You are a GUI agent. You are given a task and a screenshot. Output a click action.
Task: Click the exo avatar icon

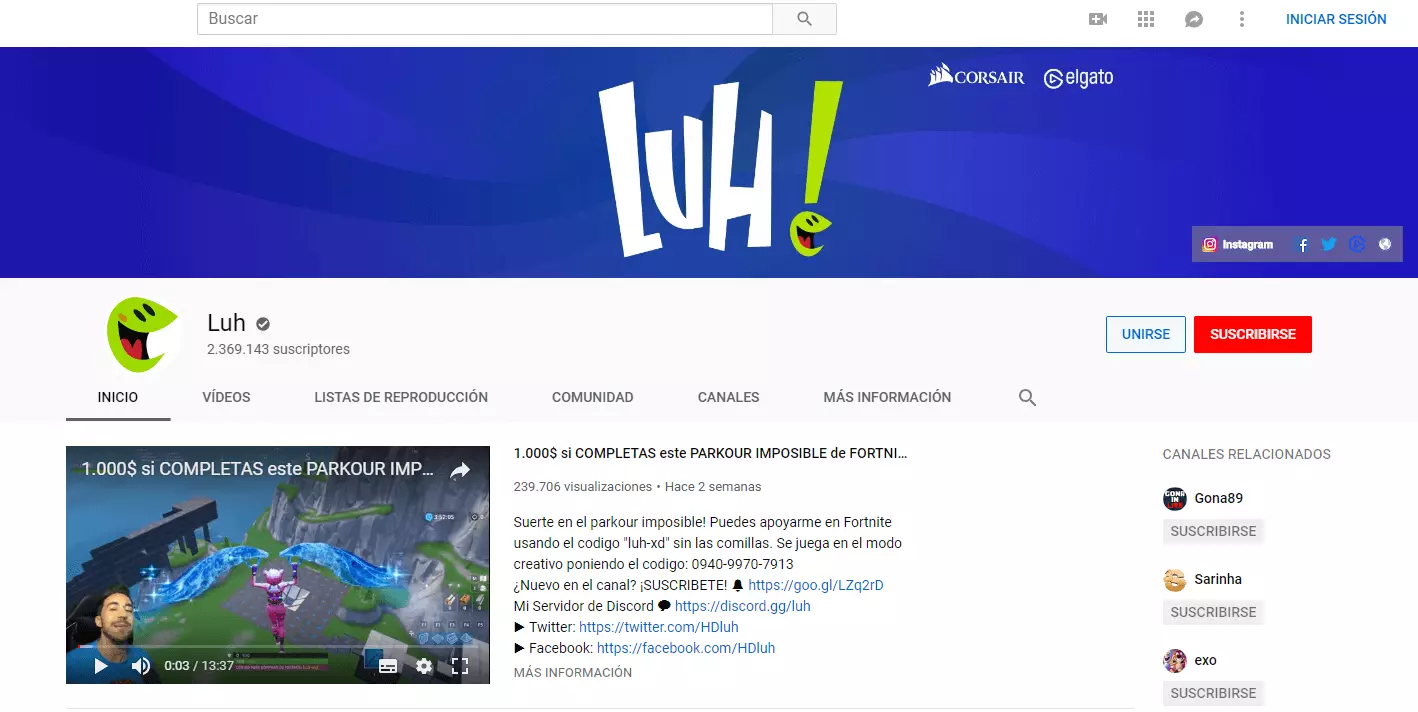[x=1175, y=661]
